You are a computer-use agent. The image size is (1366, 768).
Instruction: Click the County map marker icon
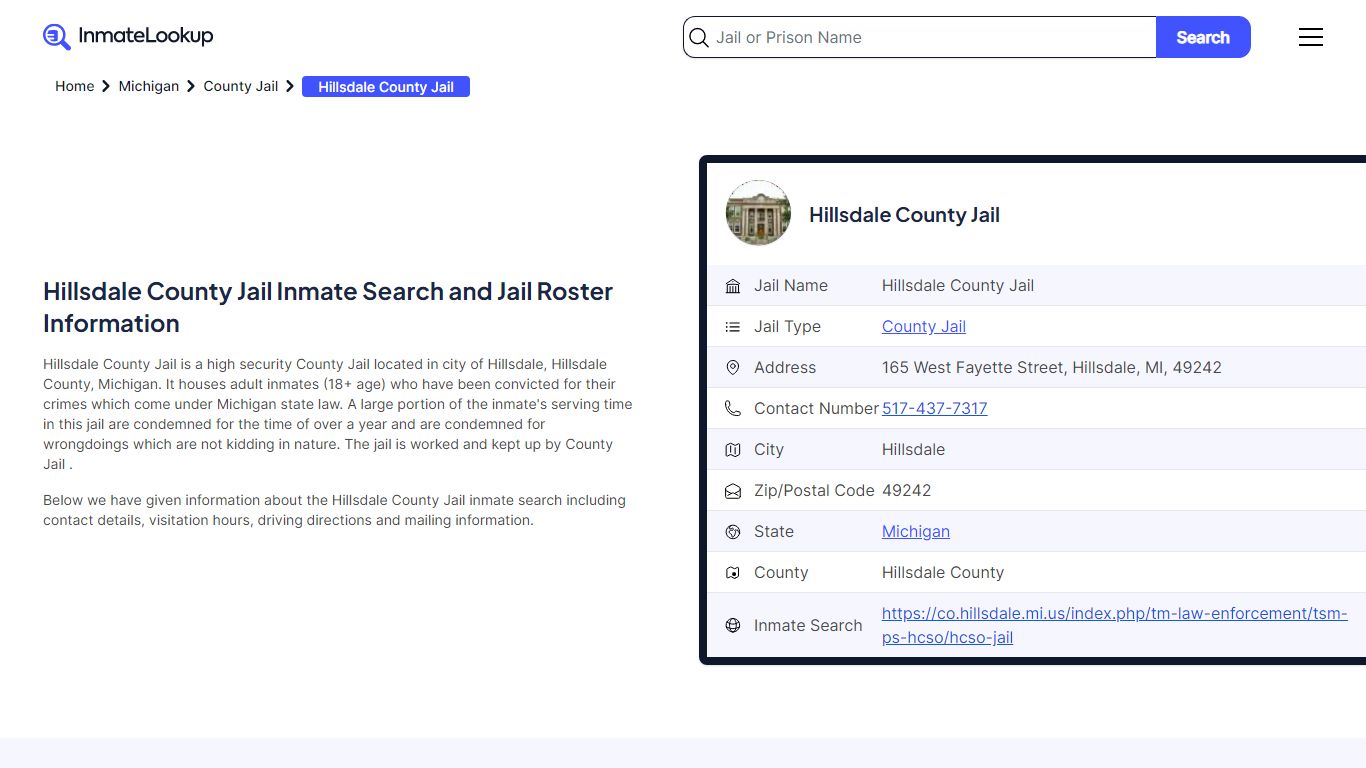pos(733,573)
